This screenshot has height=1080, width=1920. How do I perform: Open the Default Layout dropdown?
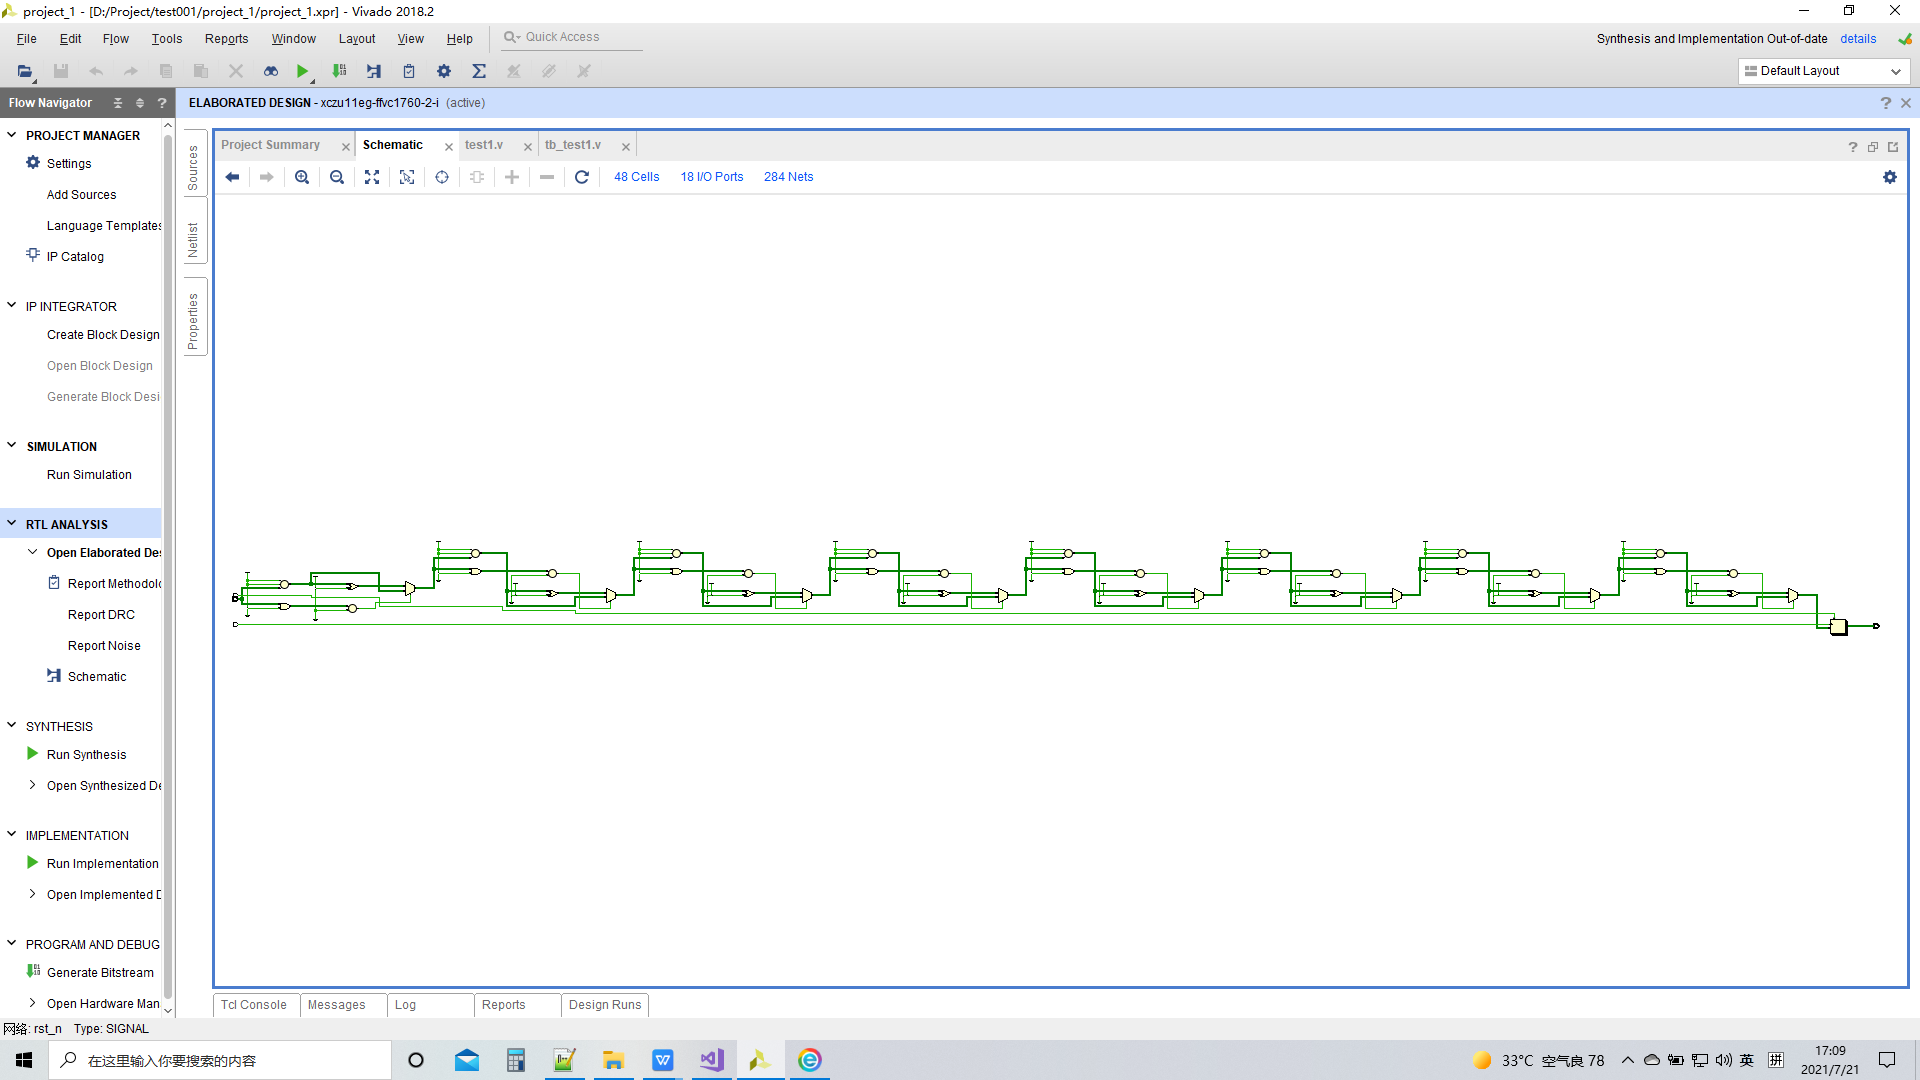(x=1823, y=71)
